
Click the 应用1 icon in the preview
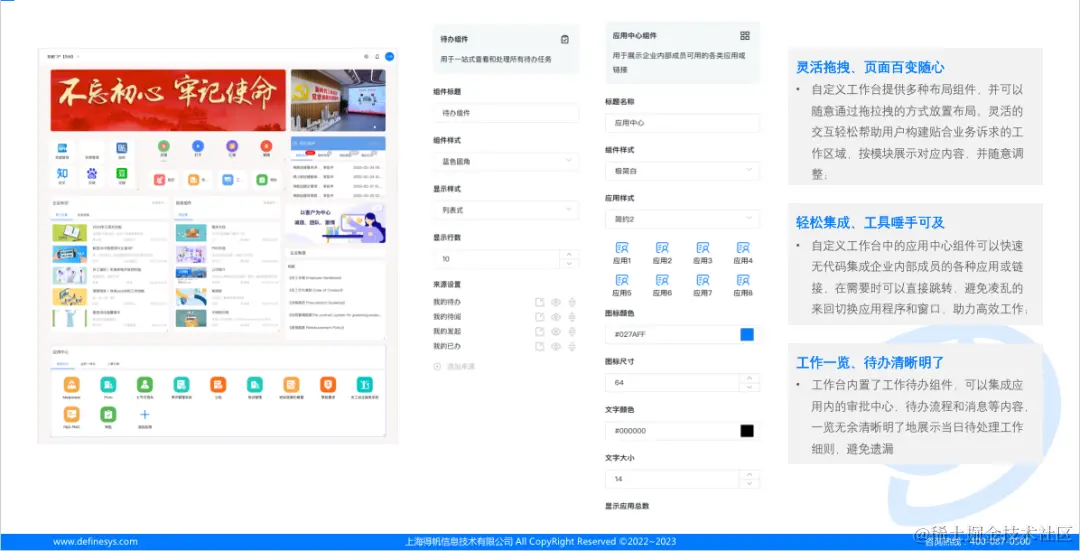(x=622, y=247)
